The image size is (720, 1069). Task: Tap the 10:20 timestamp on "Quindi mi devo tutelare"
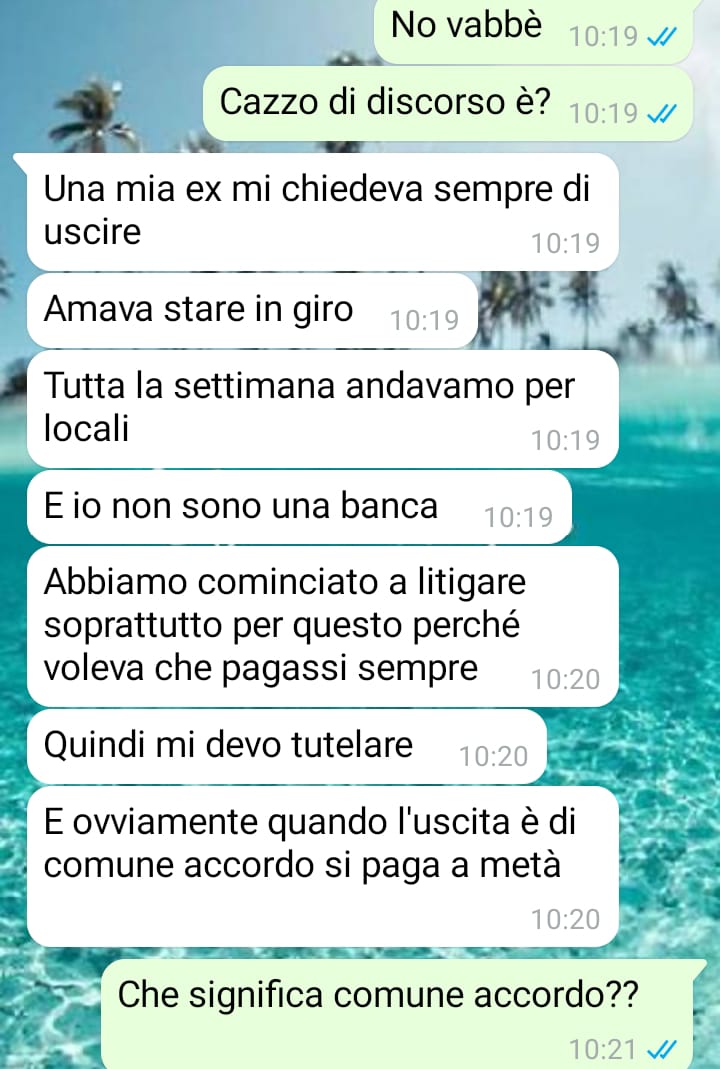point(494,757)
